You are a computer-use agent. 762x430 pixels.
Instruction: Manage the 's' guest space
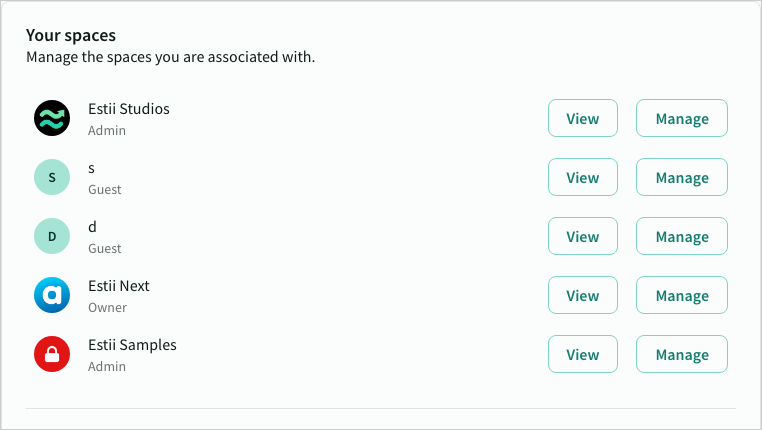(x=681, y=178)
